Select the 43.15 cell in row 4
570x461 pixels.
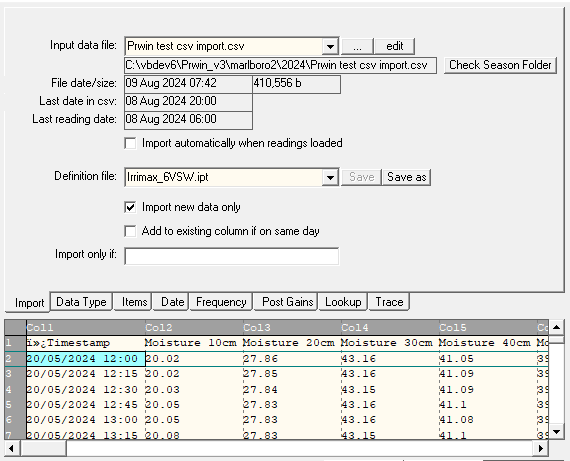(390, 390)
